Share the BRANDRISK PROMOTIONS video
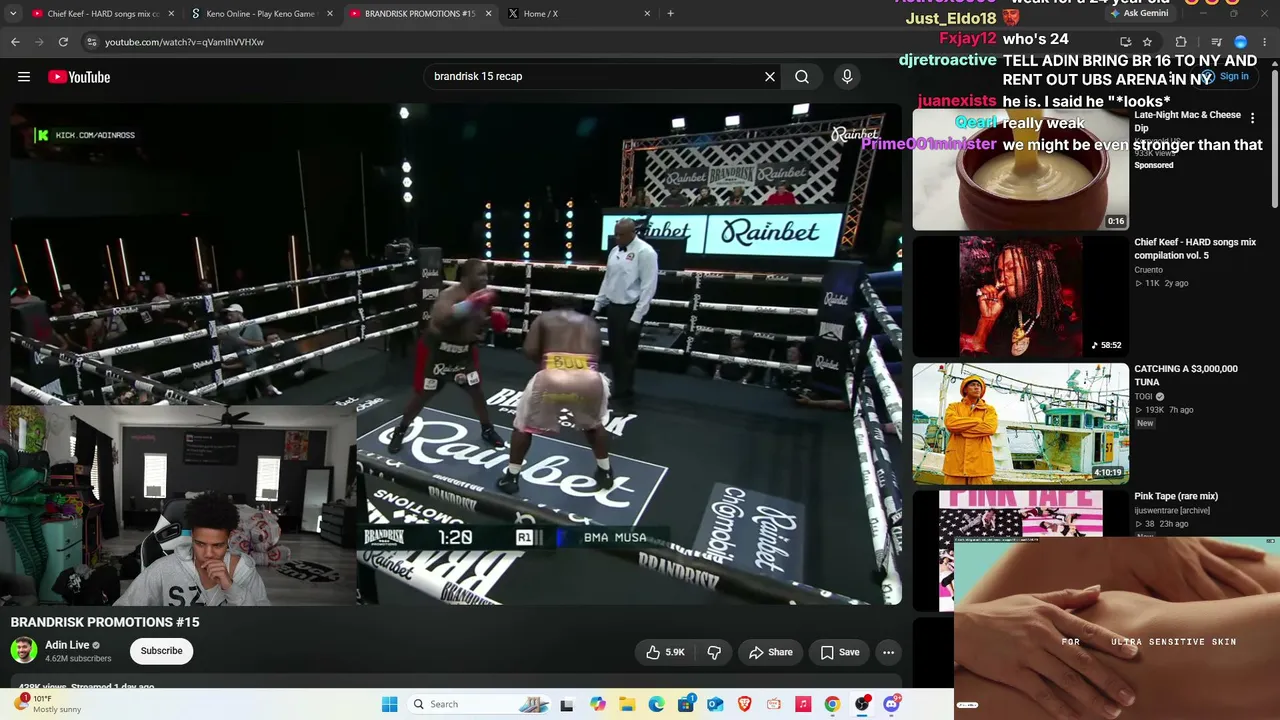This screenshot has width=1280, height=720. pos(771,652)
